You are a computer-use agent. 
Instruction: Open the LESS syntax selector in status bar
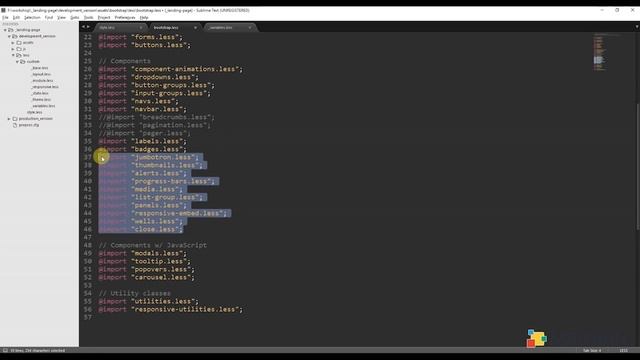pyautogui.click(x=623, y=350)
